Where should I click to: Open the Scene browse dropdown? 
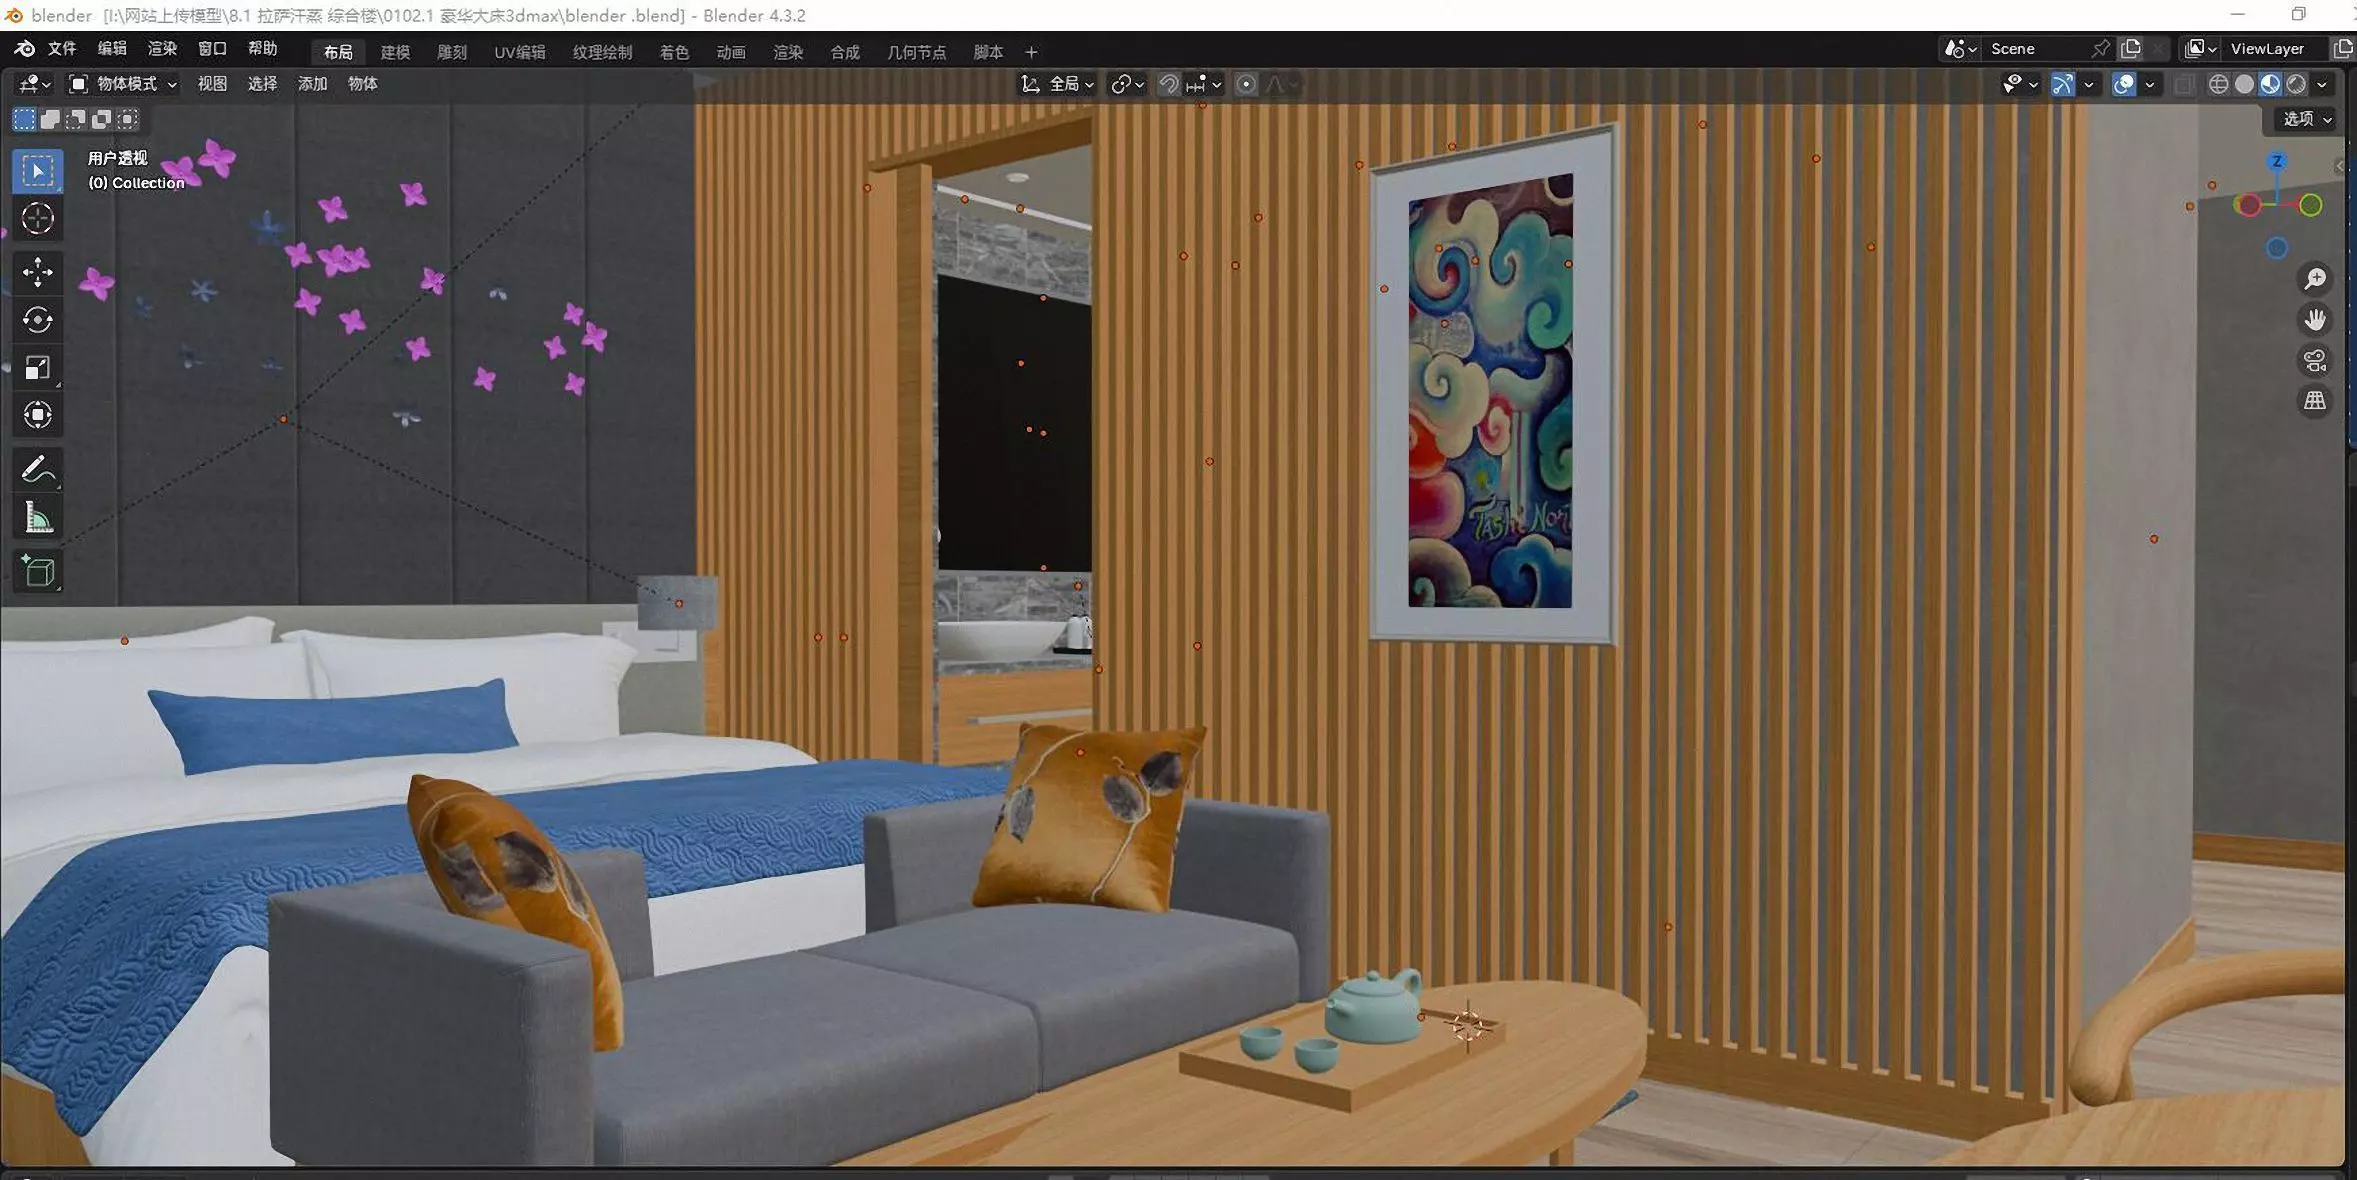coord(1959,49)
